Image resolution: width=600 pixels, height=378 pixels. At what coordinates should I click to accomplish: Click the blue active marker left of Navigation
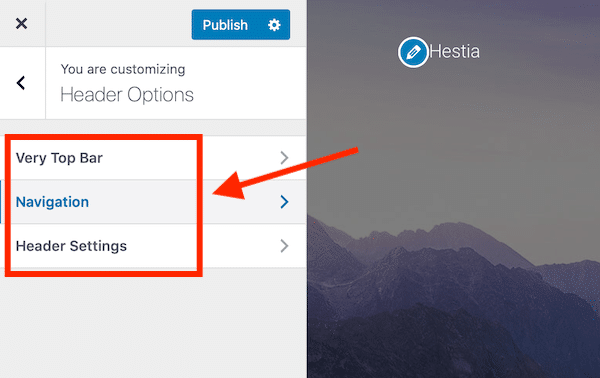coord(1,202)
